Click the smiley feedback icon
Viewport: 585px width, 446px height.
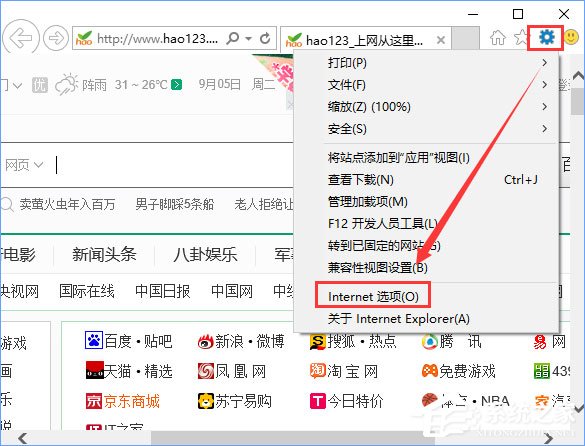(571, 37)
